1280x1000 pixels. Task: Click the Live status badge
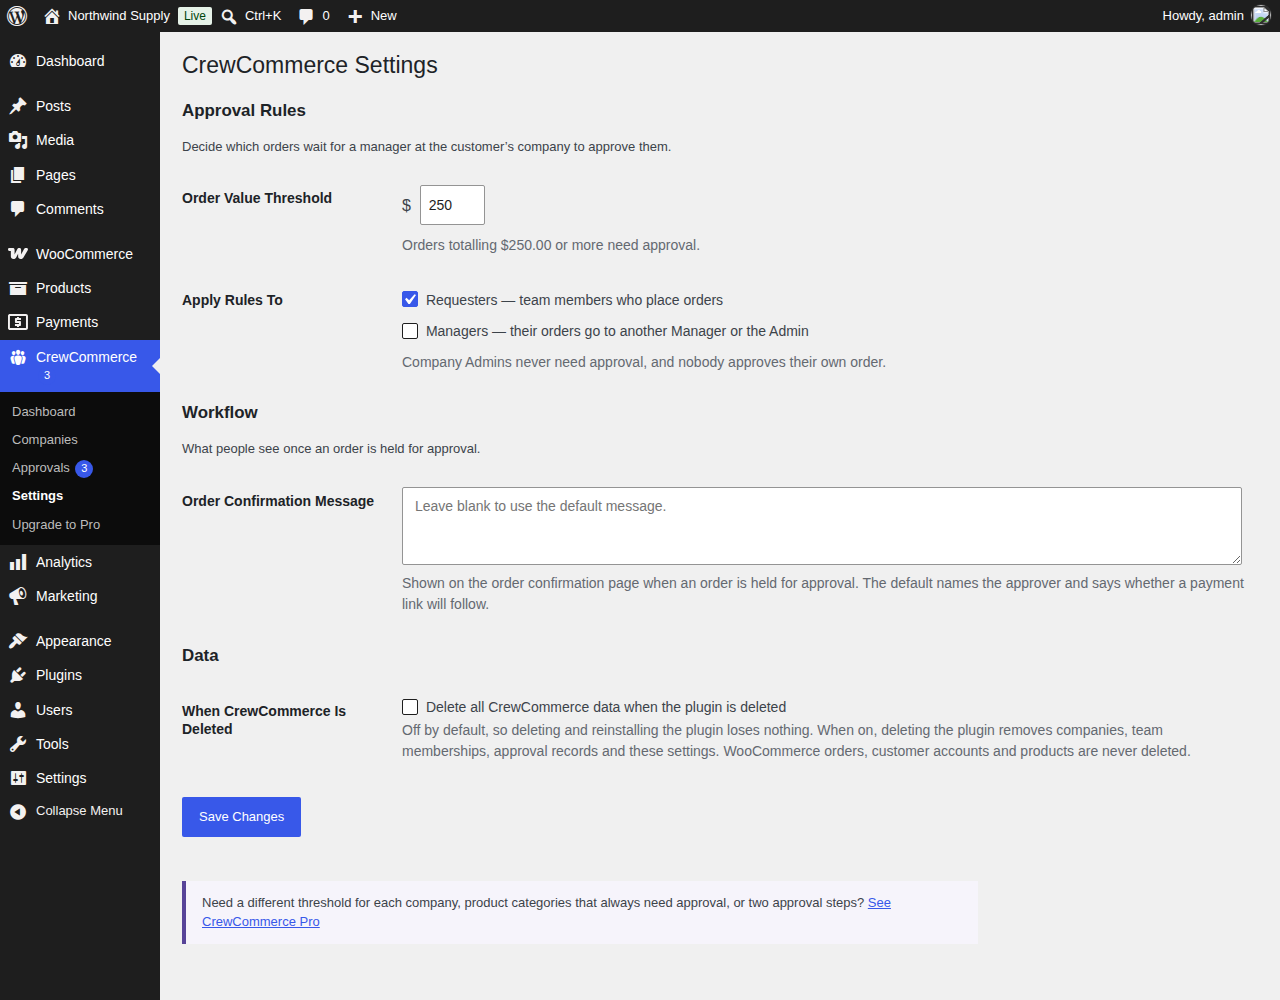(195, 16)
